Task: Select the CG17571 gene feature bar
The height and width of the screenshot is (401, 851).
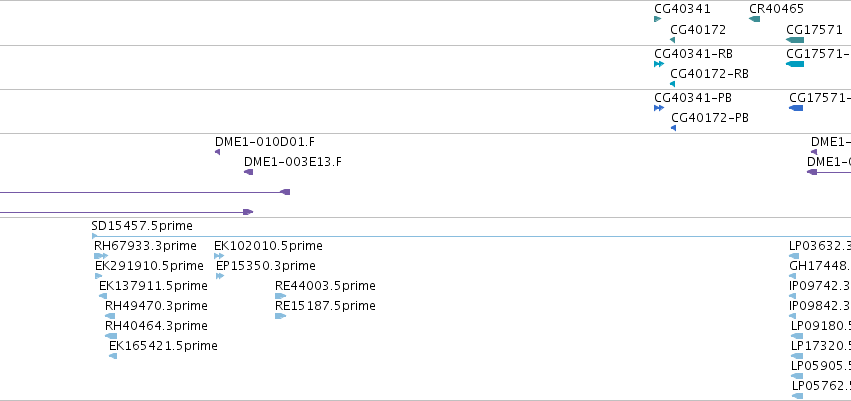Action: 795,40
